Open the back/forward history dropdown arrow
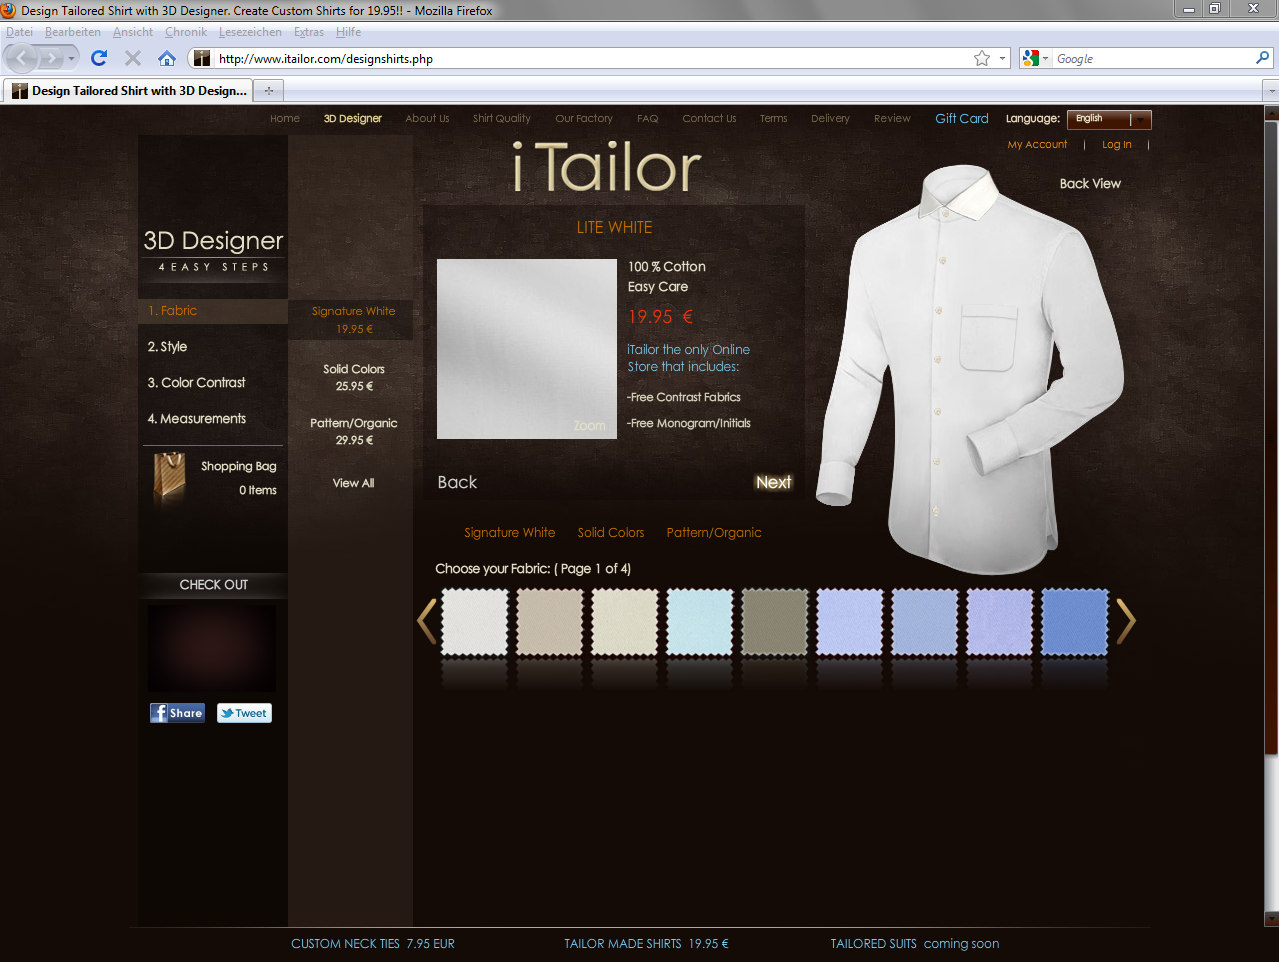 (71, 58)
